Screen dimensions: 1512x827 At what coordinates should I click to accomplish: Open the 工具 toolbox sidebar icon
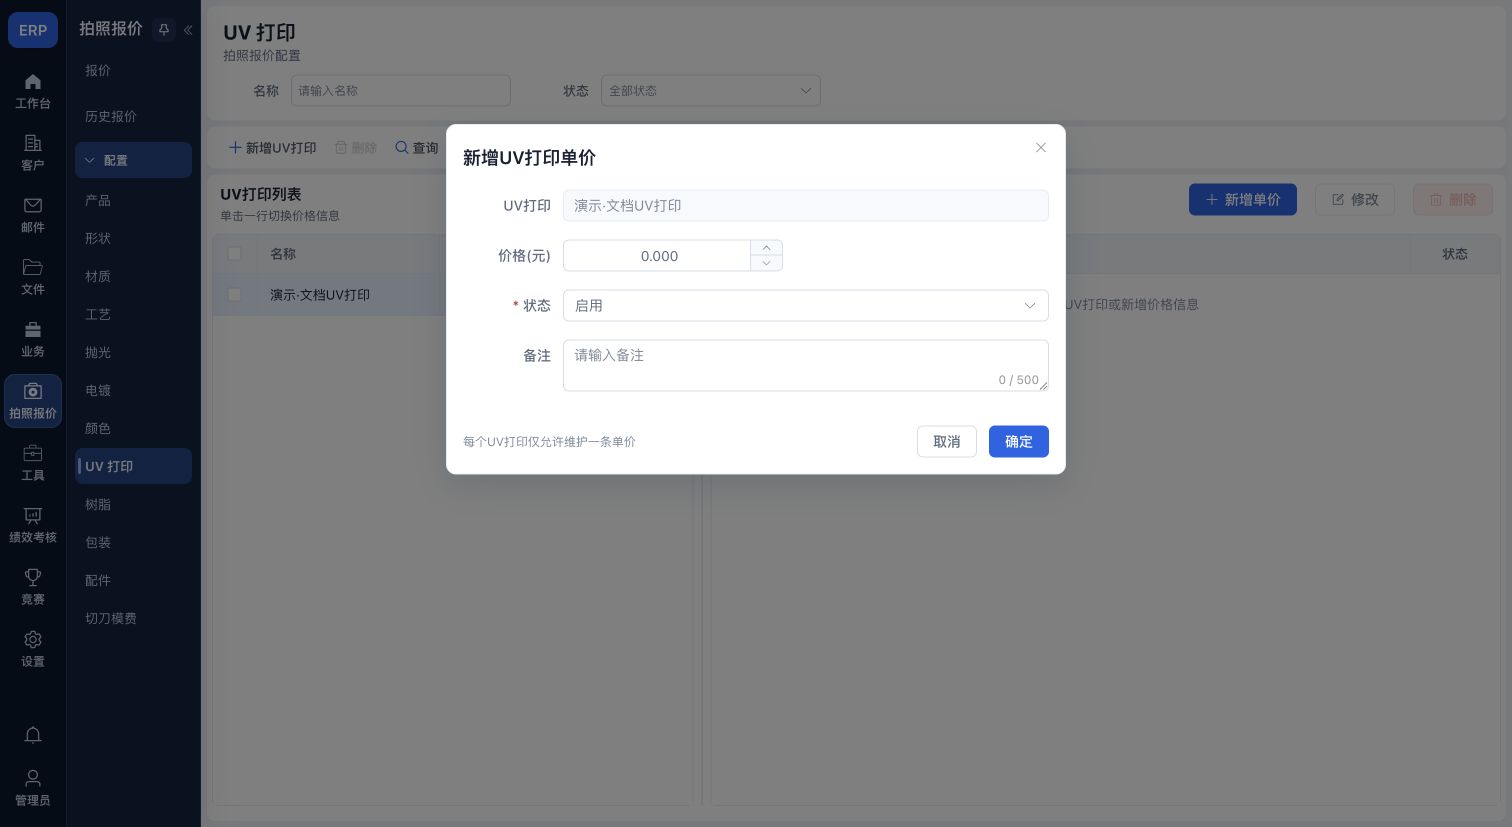click(33, 463)
